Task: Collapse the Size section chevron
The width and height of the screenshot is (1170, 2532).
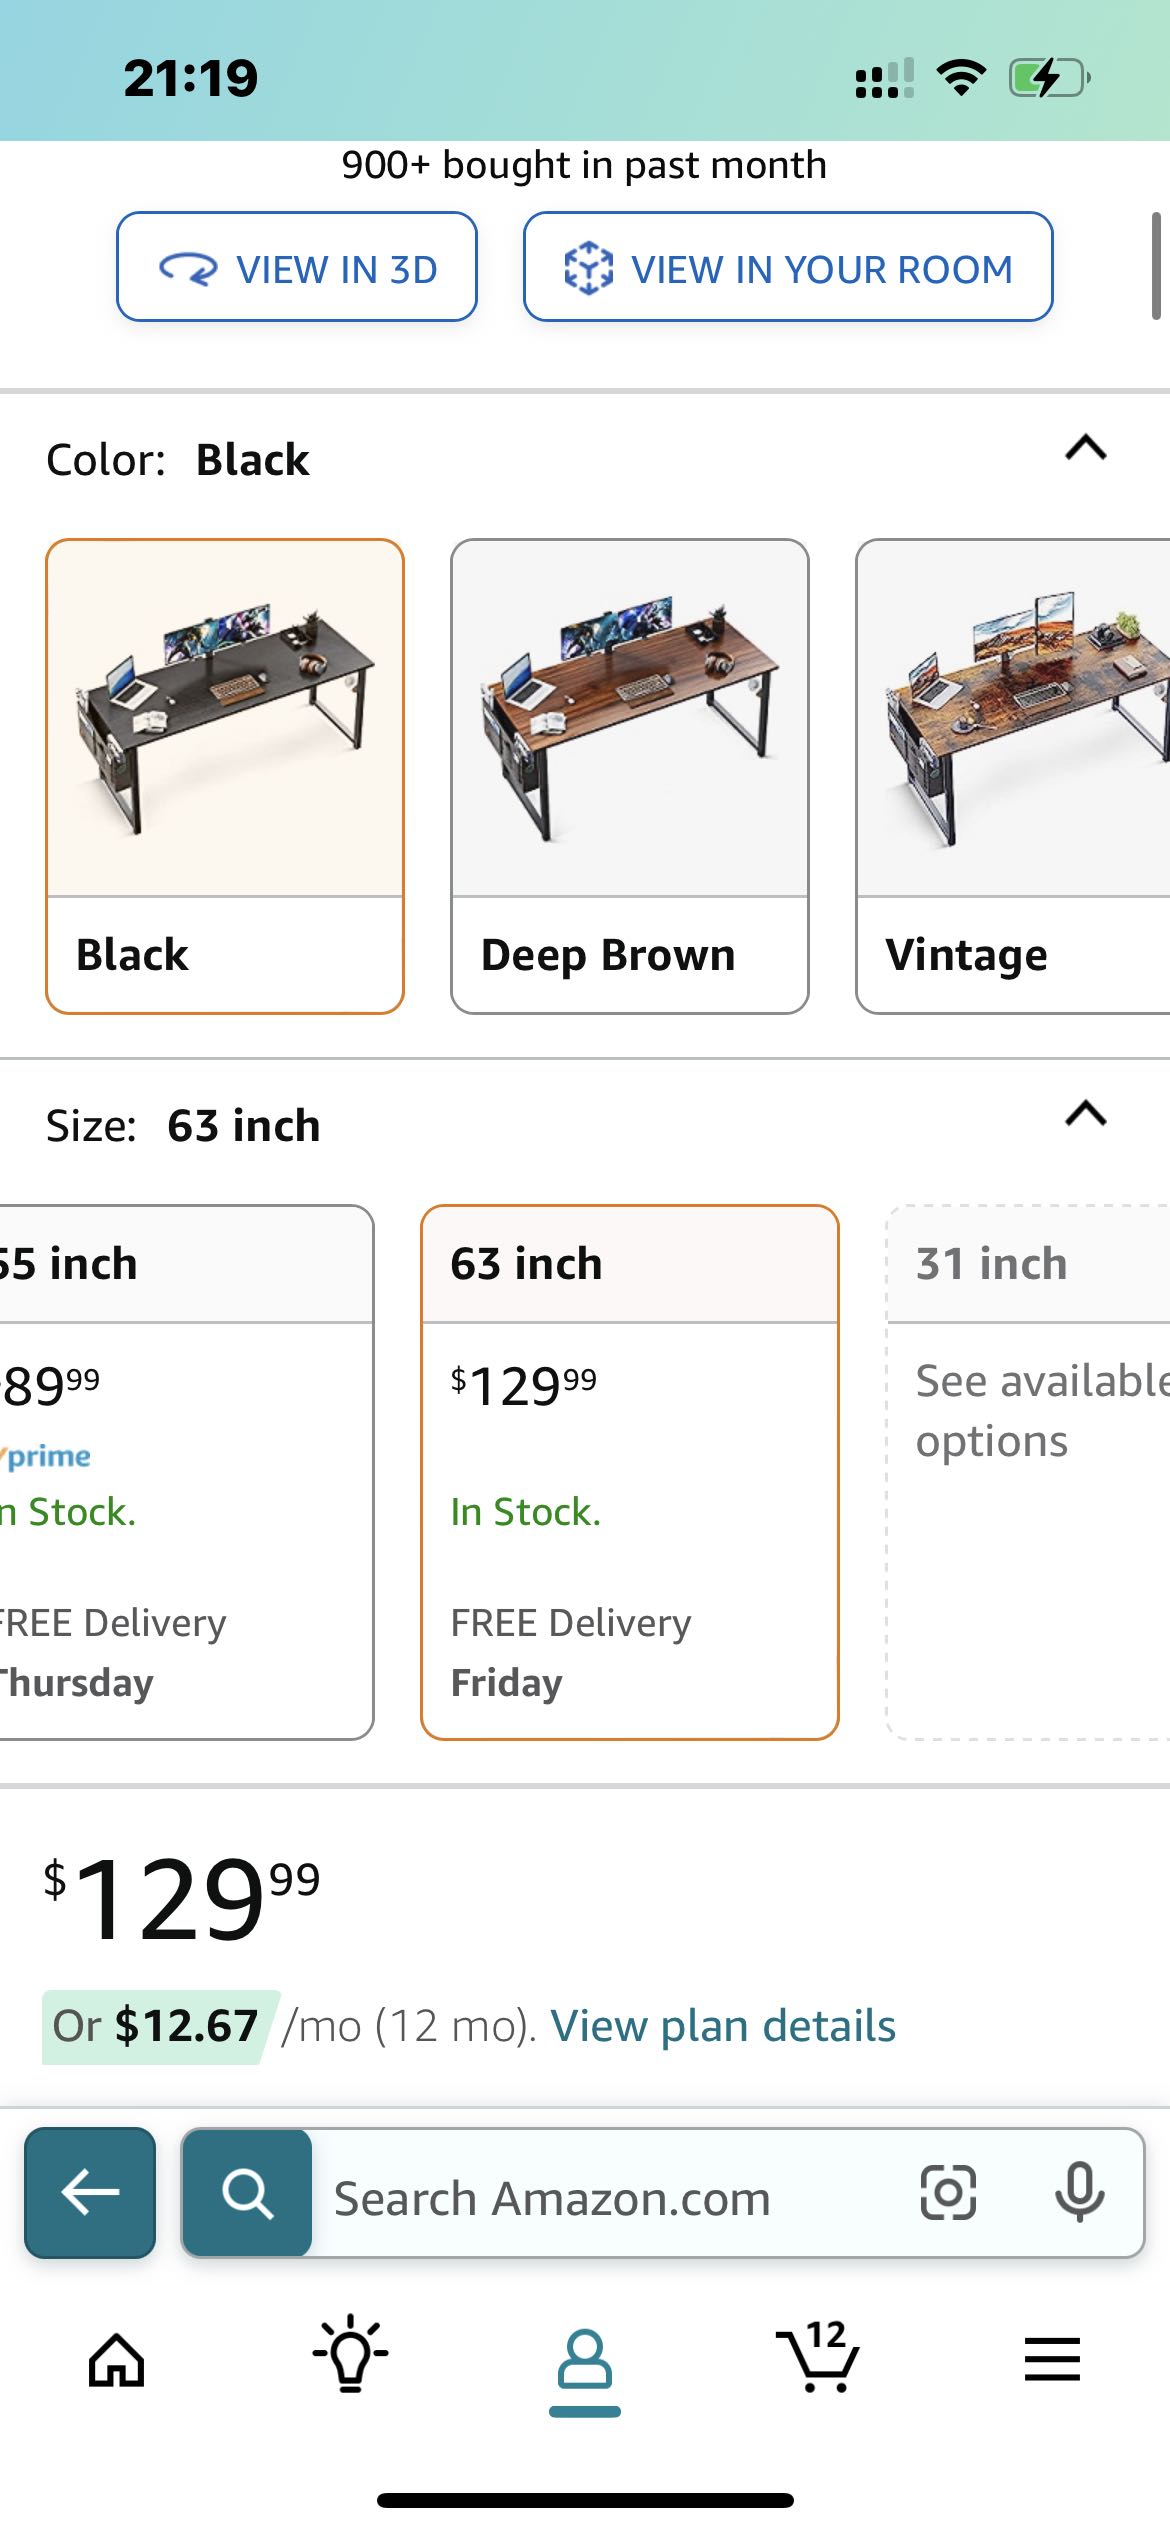Action: point(1086,1113)
